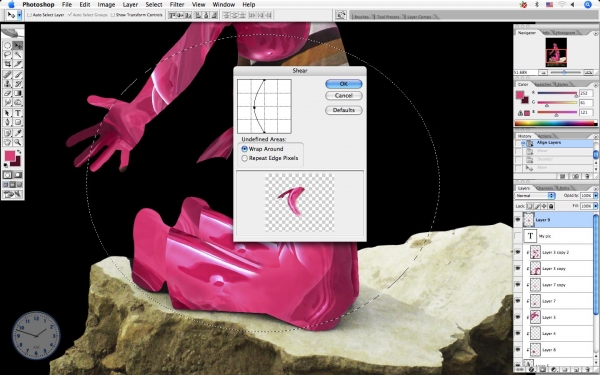Select the Healing Brush tool
This screenshot has height=375, width=600.
click(x=7, y=75)
